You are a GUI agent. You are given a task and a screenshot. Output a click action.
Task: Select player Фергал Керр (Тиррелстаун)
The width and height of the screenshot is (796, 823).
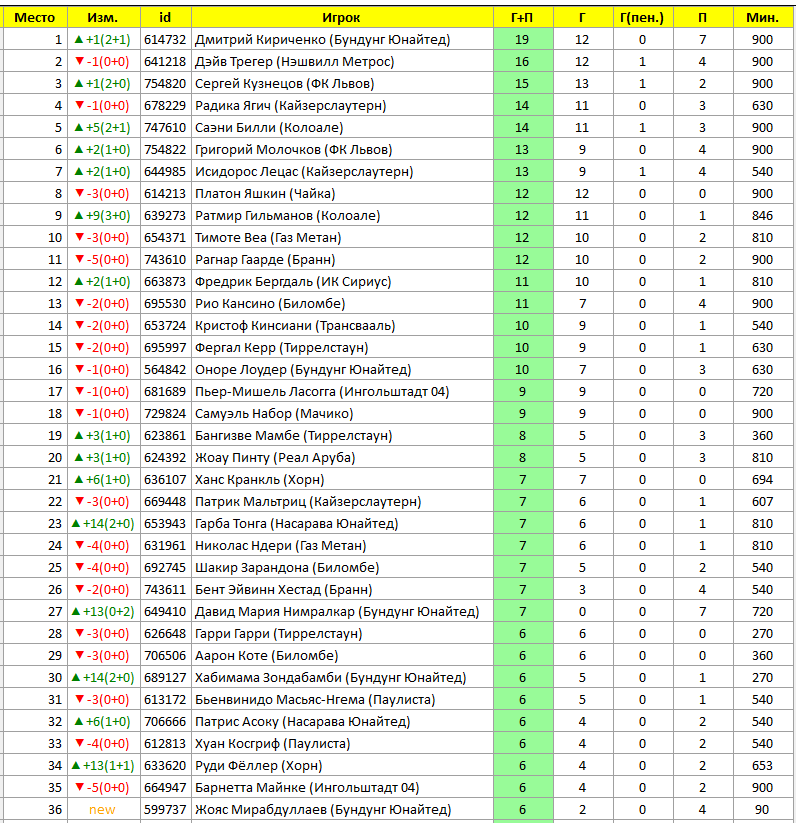pos(281,349)
